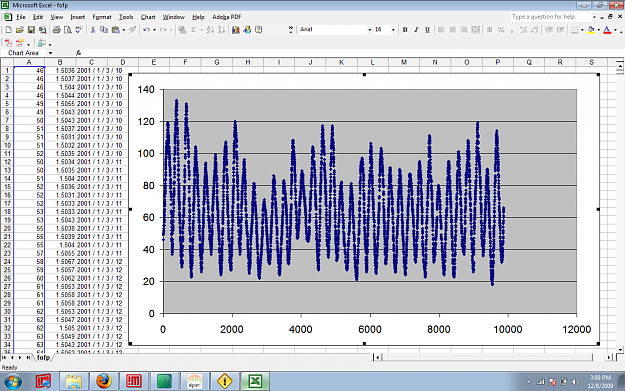This screenshot has width=625, height=391.
Task: Run the spelling check icon
Action: pos(79,30)
